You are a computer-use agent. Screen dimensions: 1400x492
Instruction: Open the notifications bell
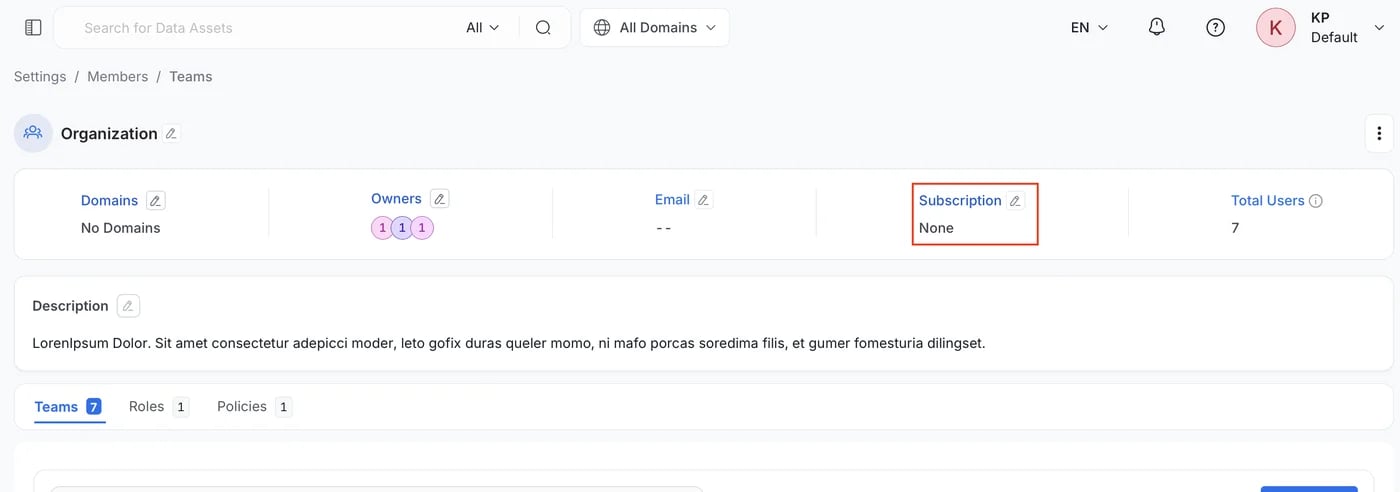[x=1157, y=28]
